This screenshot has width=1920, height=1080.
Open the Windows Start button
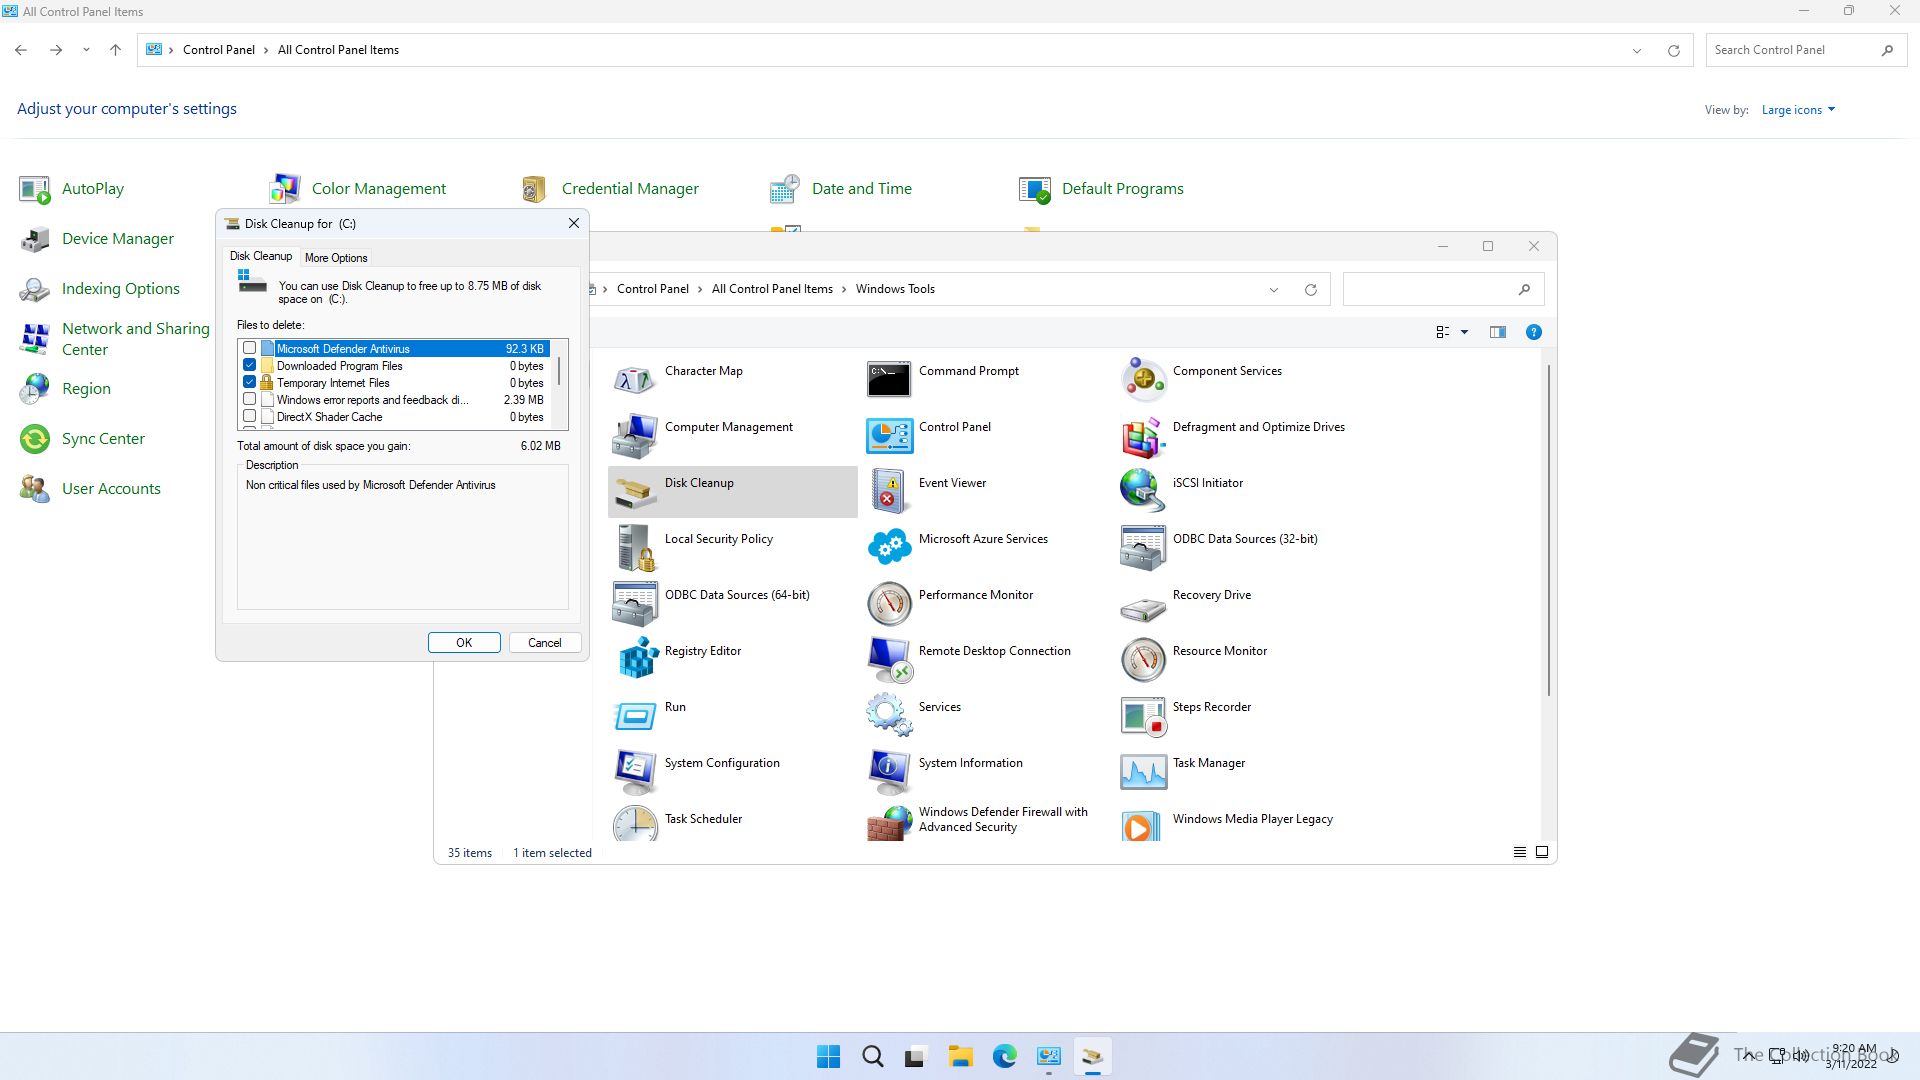coord(828,1057)
